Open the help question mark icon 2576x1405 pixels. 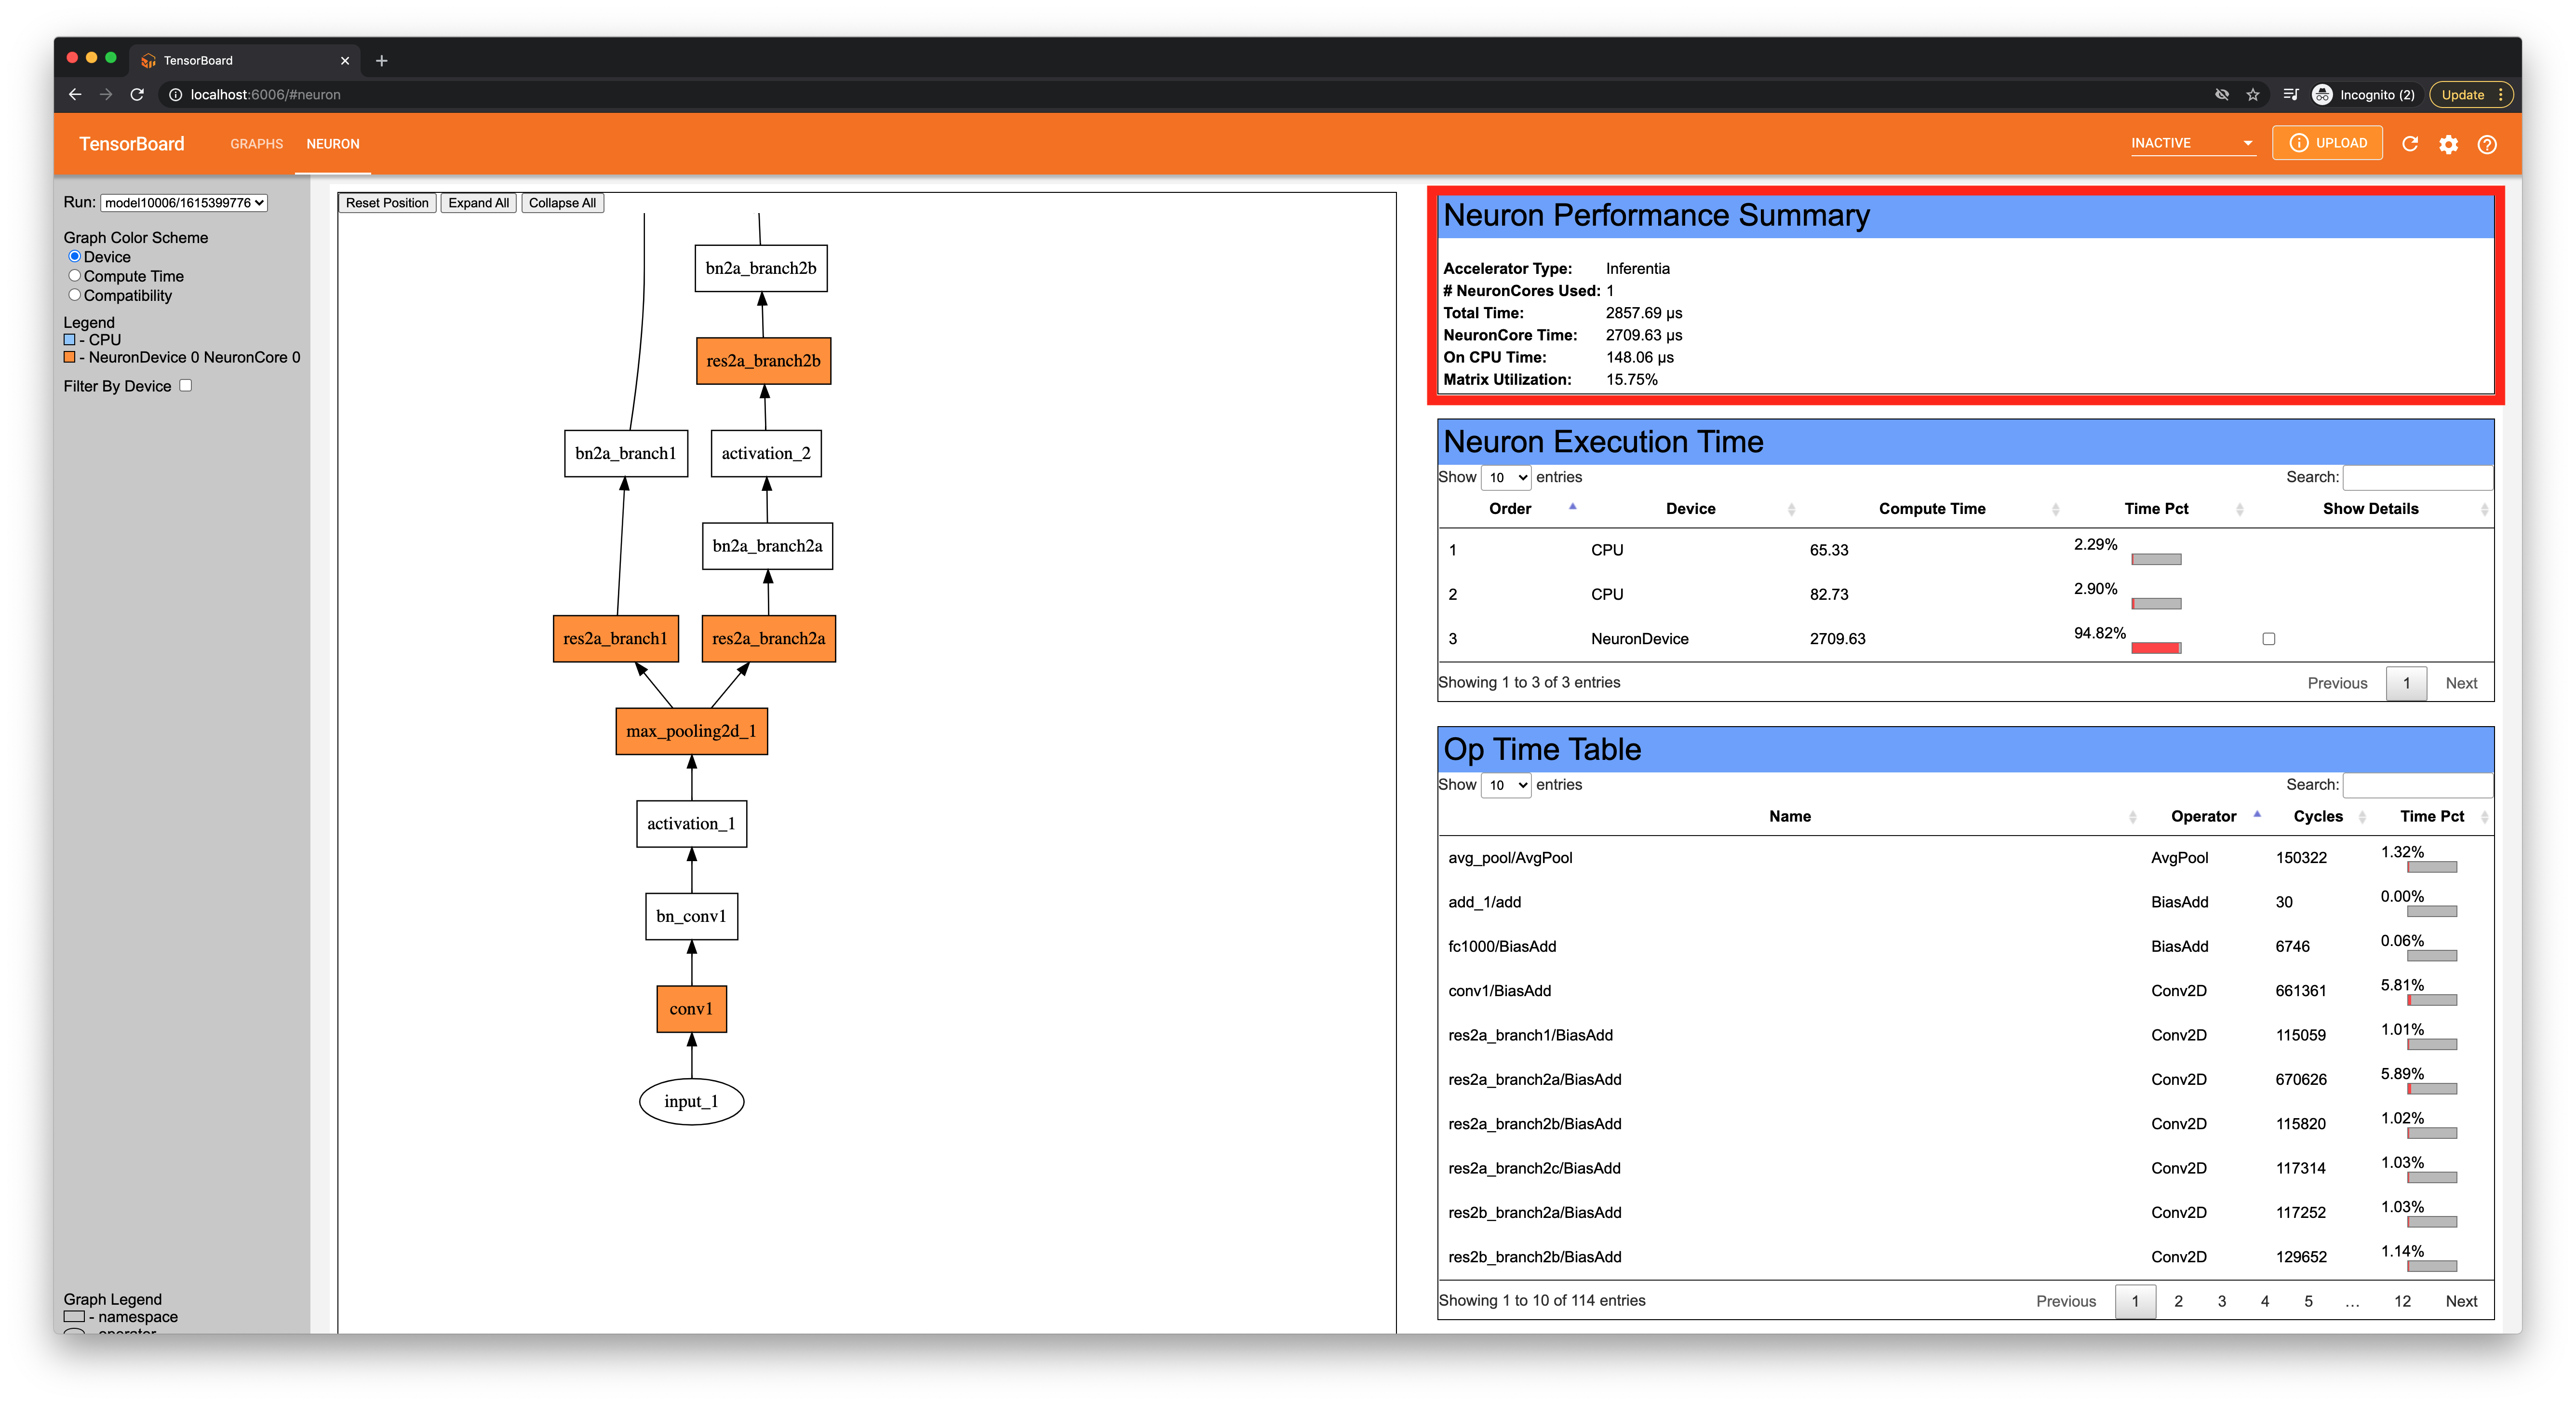2487,144
